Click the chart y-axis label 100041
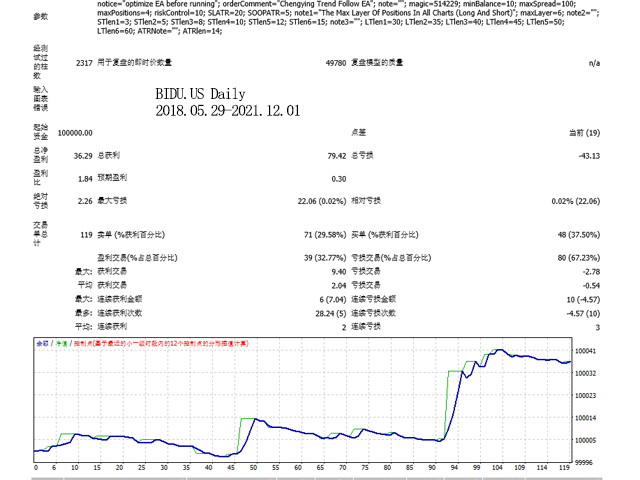This screenshot has height=480, width=640. tap(585, 351)
